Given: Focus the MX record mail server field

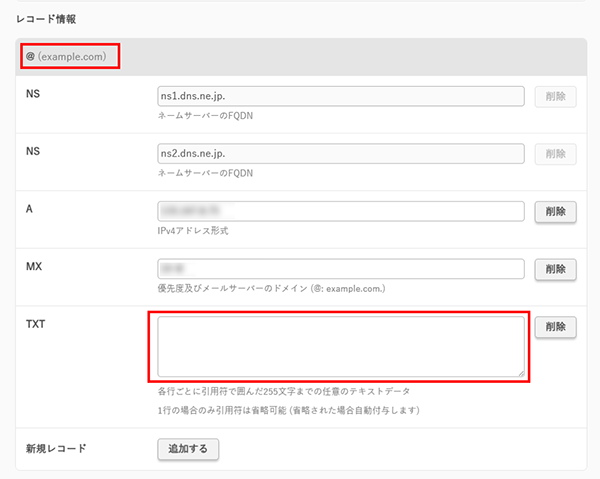Looking at the screenshot, I should pos(341,269).
